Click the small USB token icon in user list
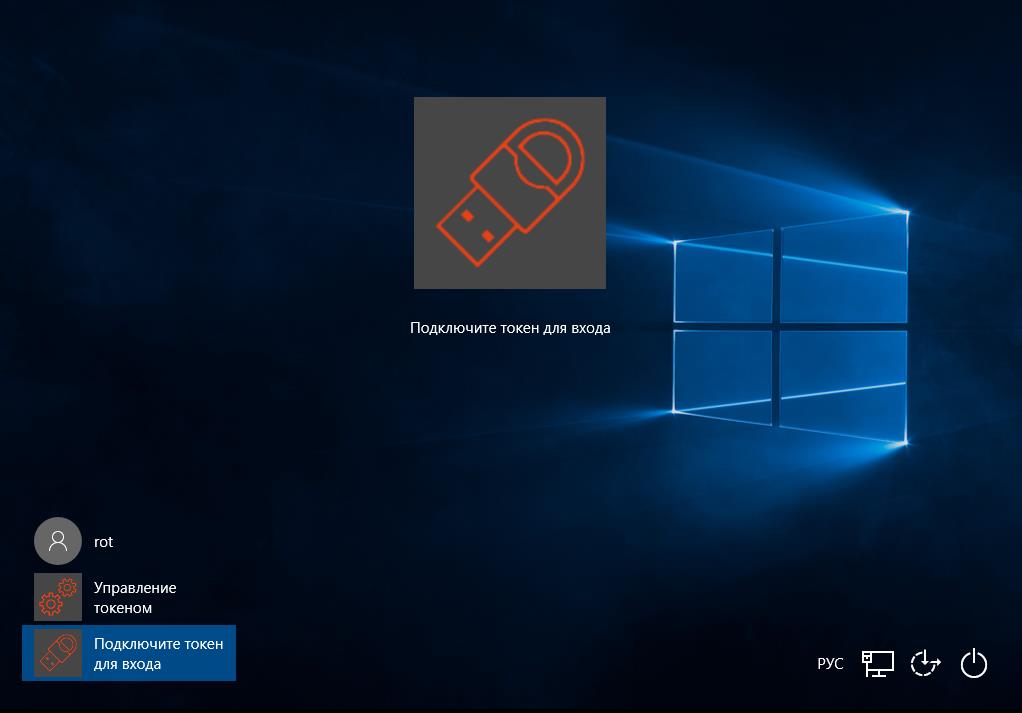The height and width of the screenshot is (713, 1022). 58,653
